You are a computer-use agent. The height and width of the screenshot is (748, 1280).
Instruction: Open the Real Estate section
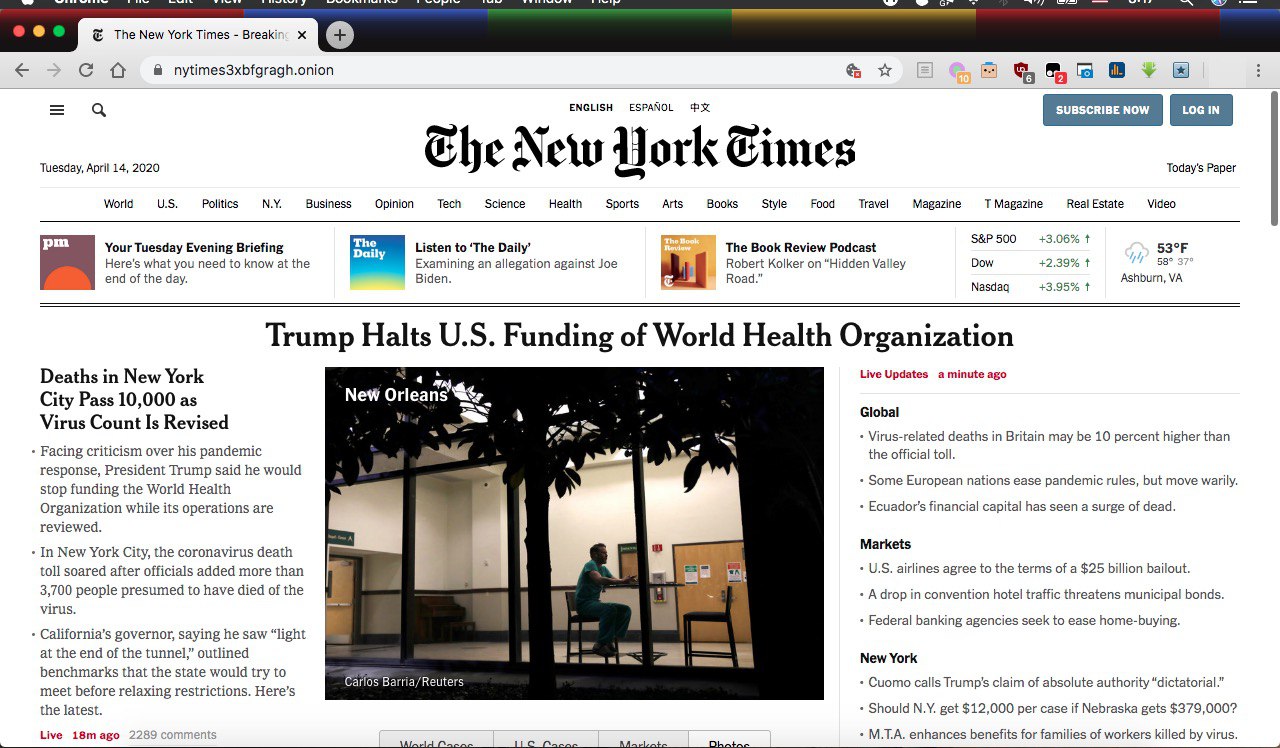click(1095, 204)
